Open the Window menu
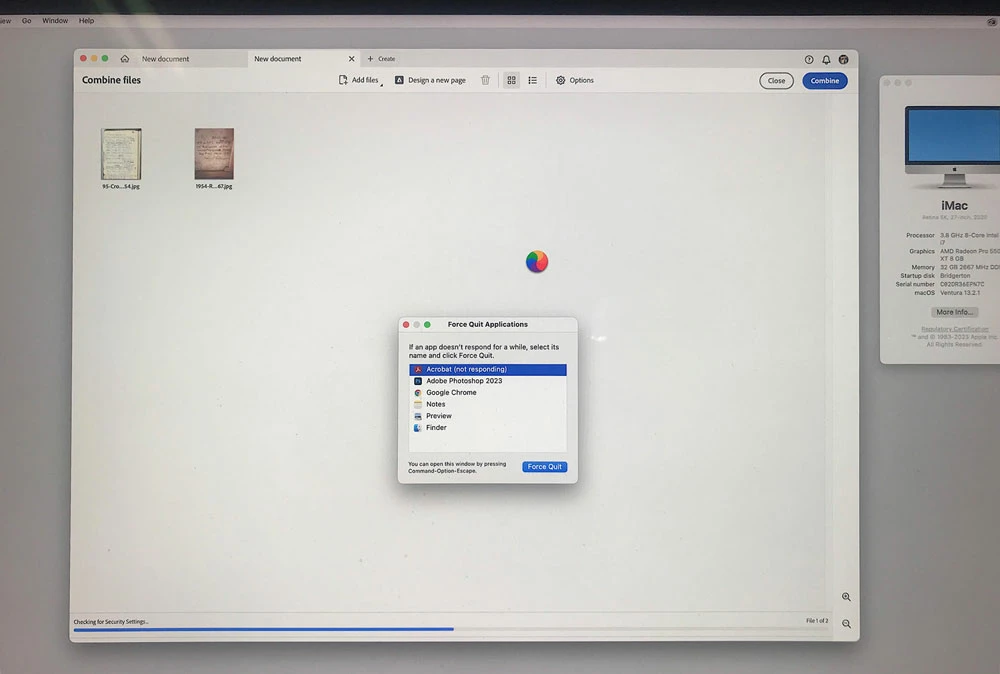Viewport: 1000px width, 674px height. 55,21
